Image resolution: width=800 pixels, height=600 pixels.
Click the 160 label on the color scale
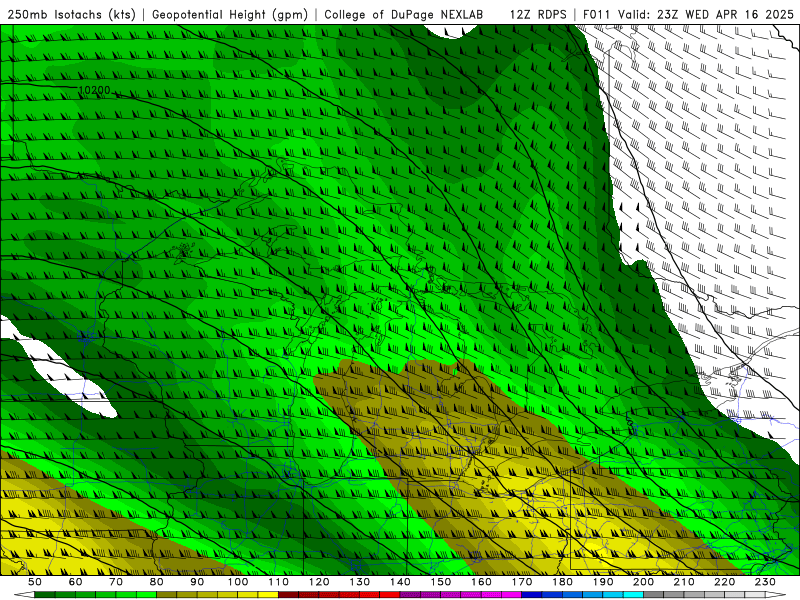(x=481, y=582)
